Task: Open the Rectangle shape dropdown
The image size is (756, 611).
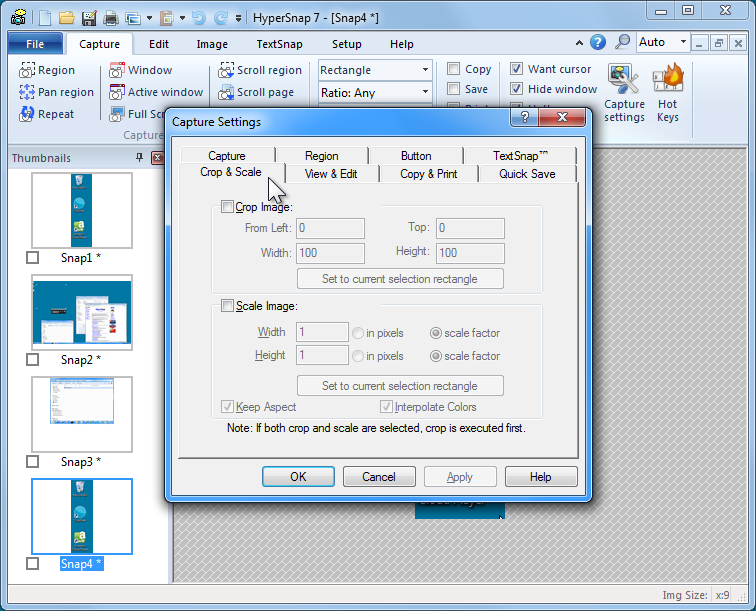Action: [425, 70]
